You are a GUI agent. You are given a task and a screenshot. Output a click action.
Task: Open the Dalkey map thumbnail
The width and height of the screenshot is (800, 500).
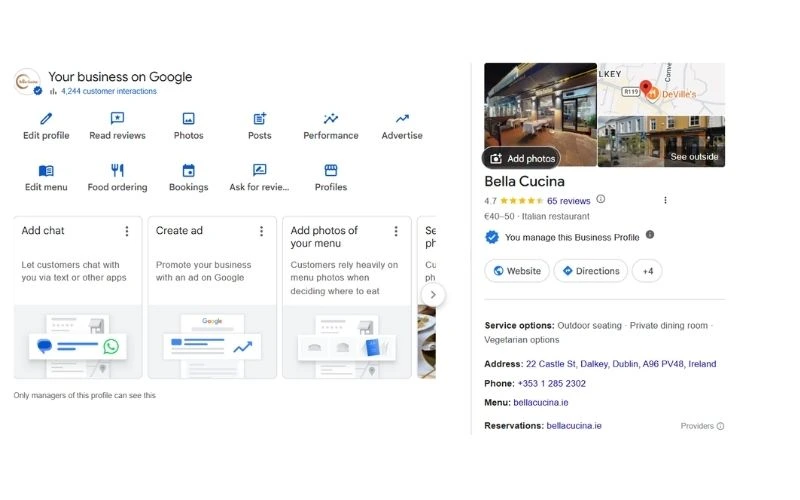point(661,89)
